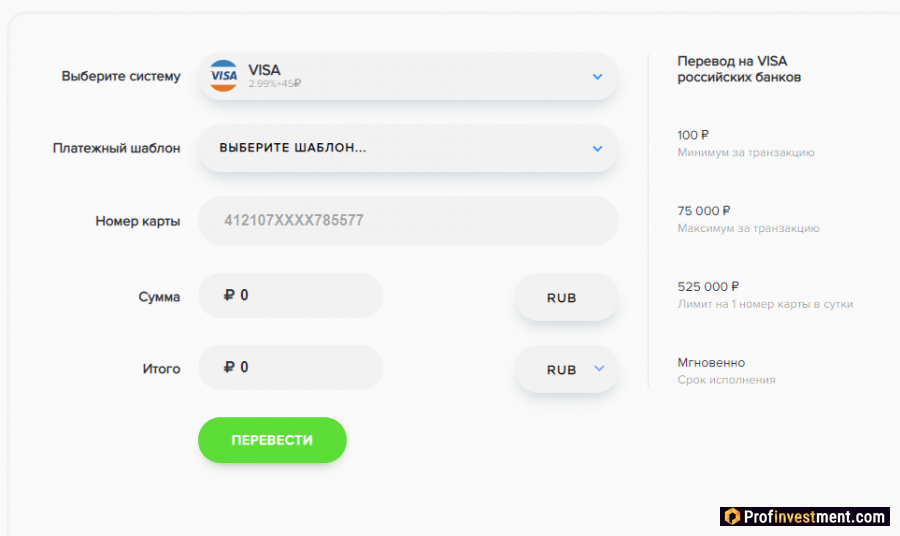This screenshot has height=536, width=900.
Task: Click the Платежный шаблон label
Action: tap(117, 148)
